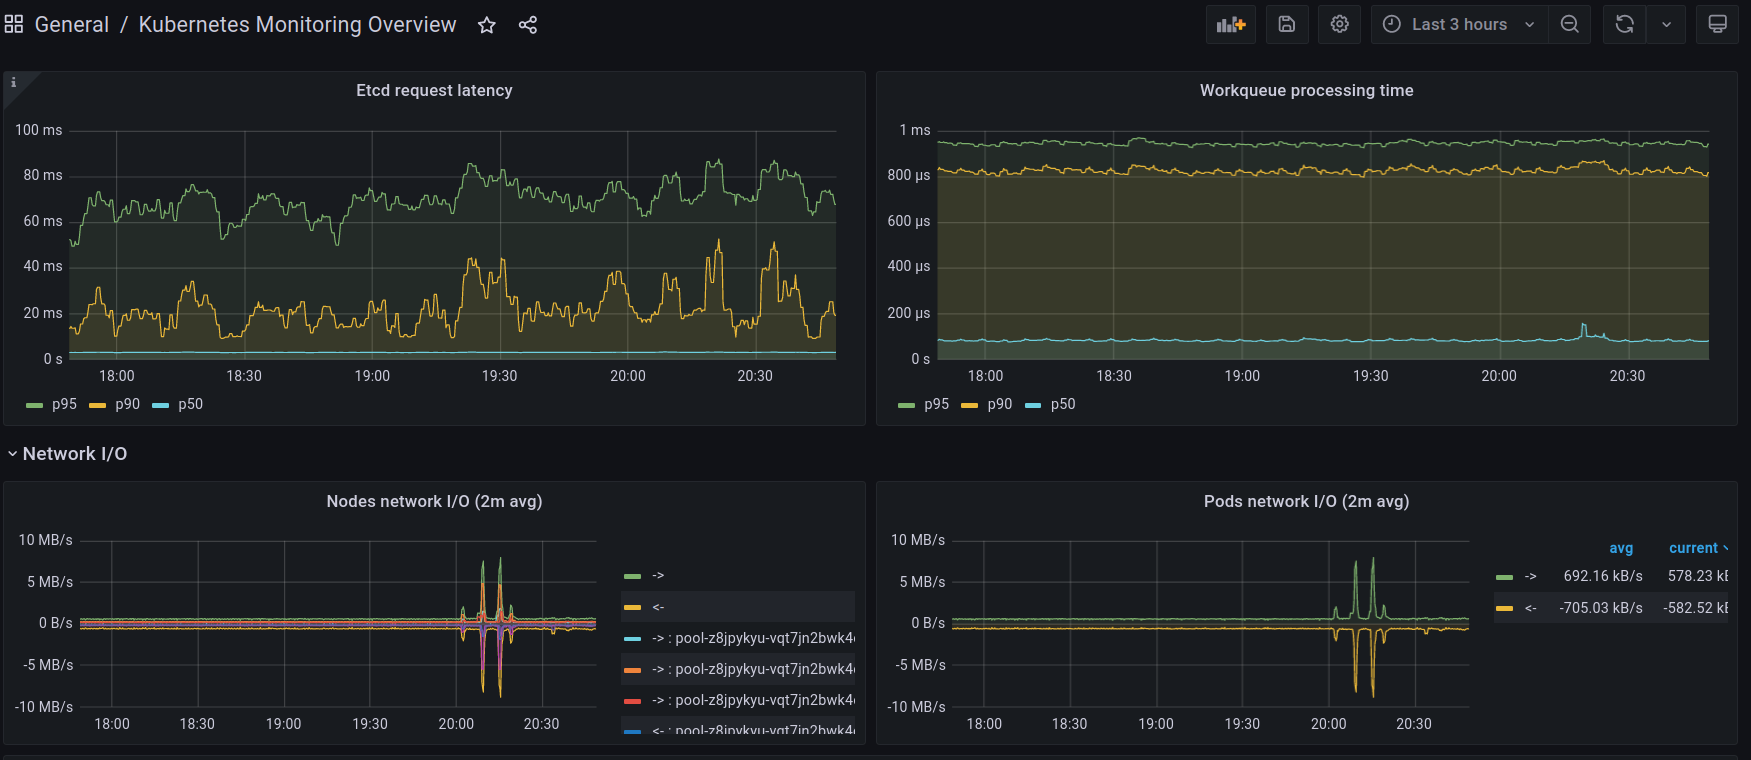The width and height of the screenshot is (1751, 760).
Task: Open the Last 3 hours time picker
Action: pos(1459,24)
